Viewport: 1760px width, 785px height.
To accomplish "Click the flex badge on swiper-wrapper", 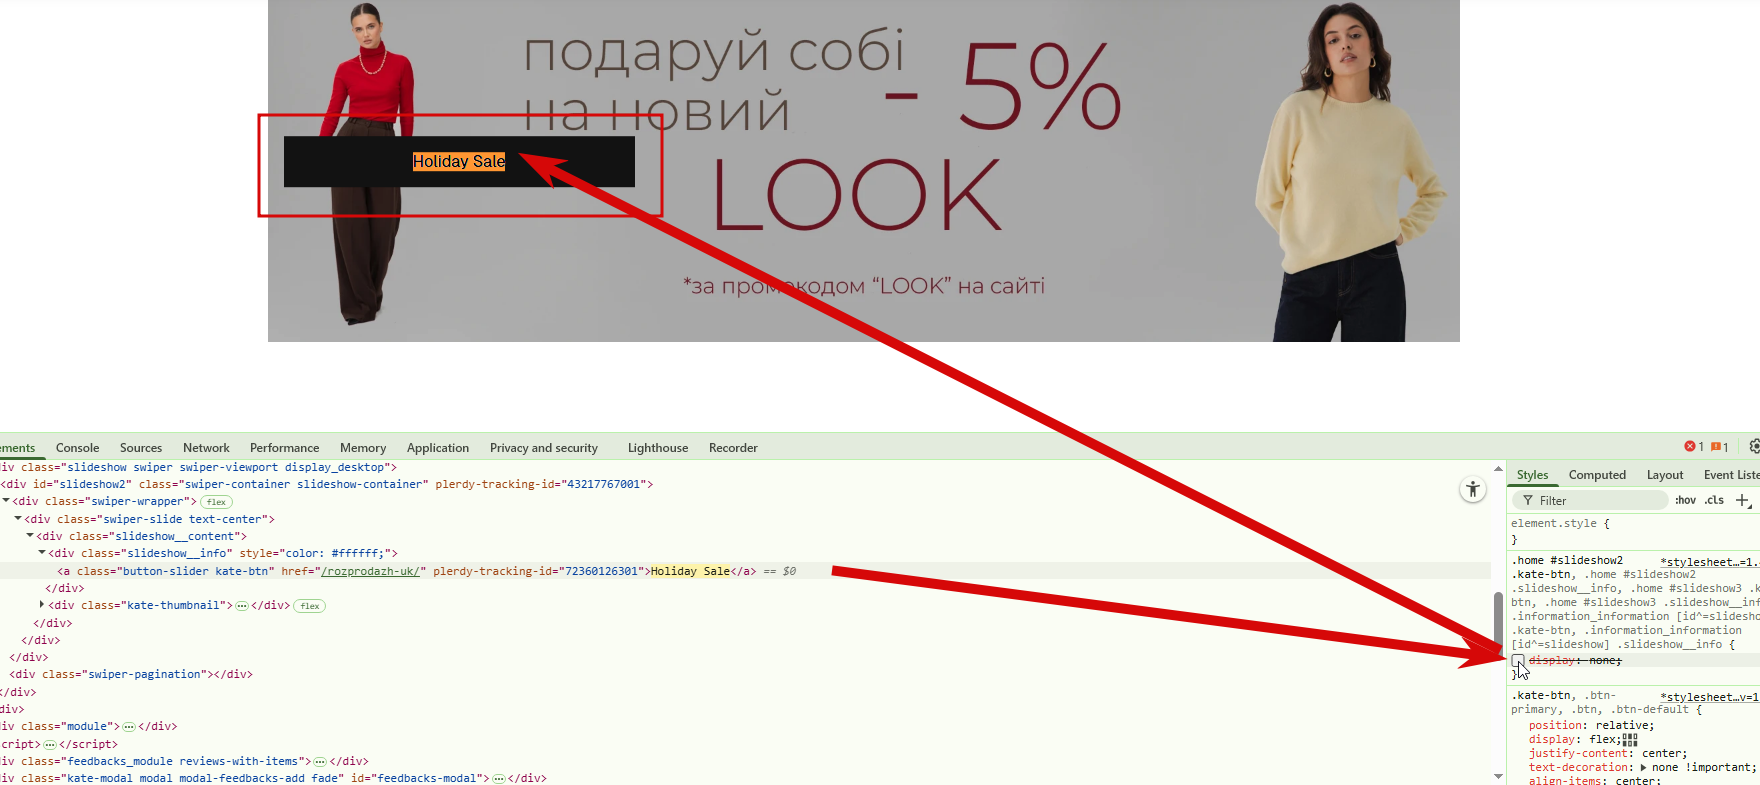I will click(216, 502).
